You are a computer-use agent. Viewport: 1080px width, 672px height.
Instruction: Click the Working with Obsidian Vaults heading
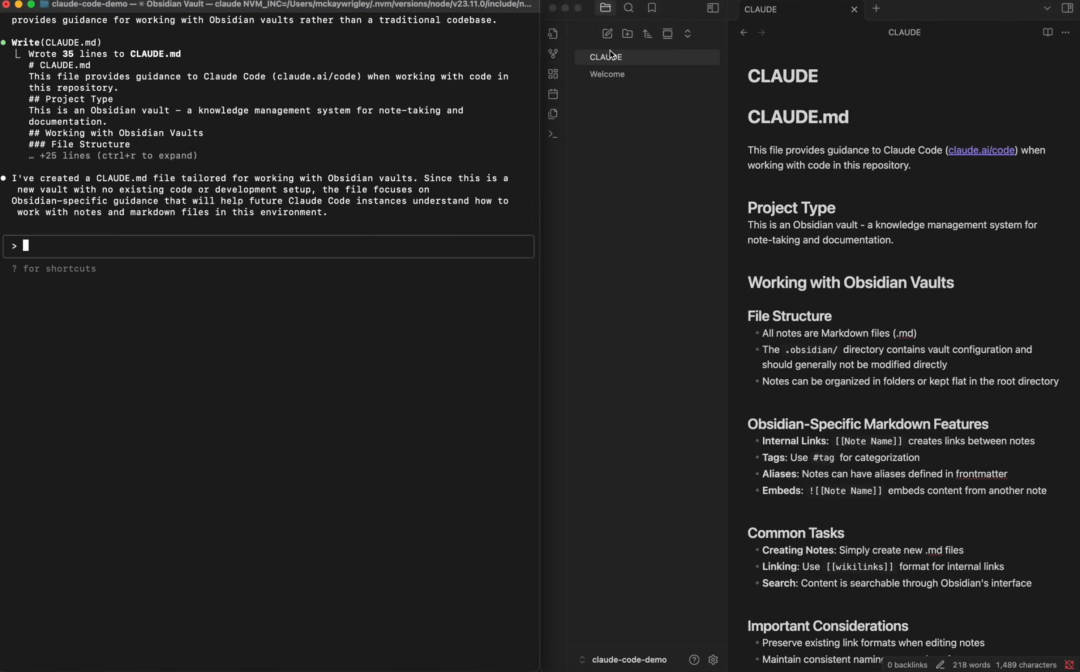[x=851, y=283]
